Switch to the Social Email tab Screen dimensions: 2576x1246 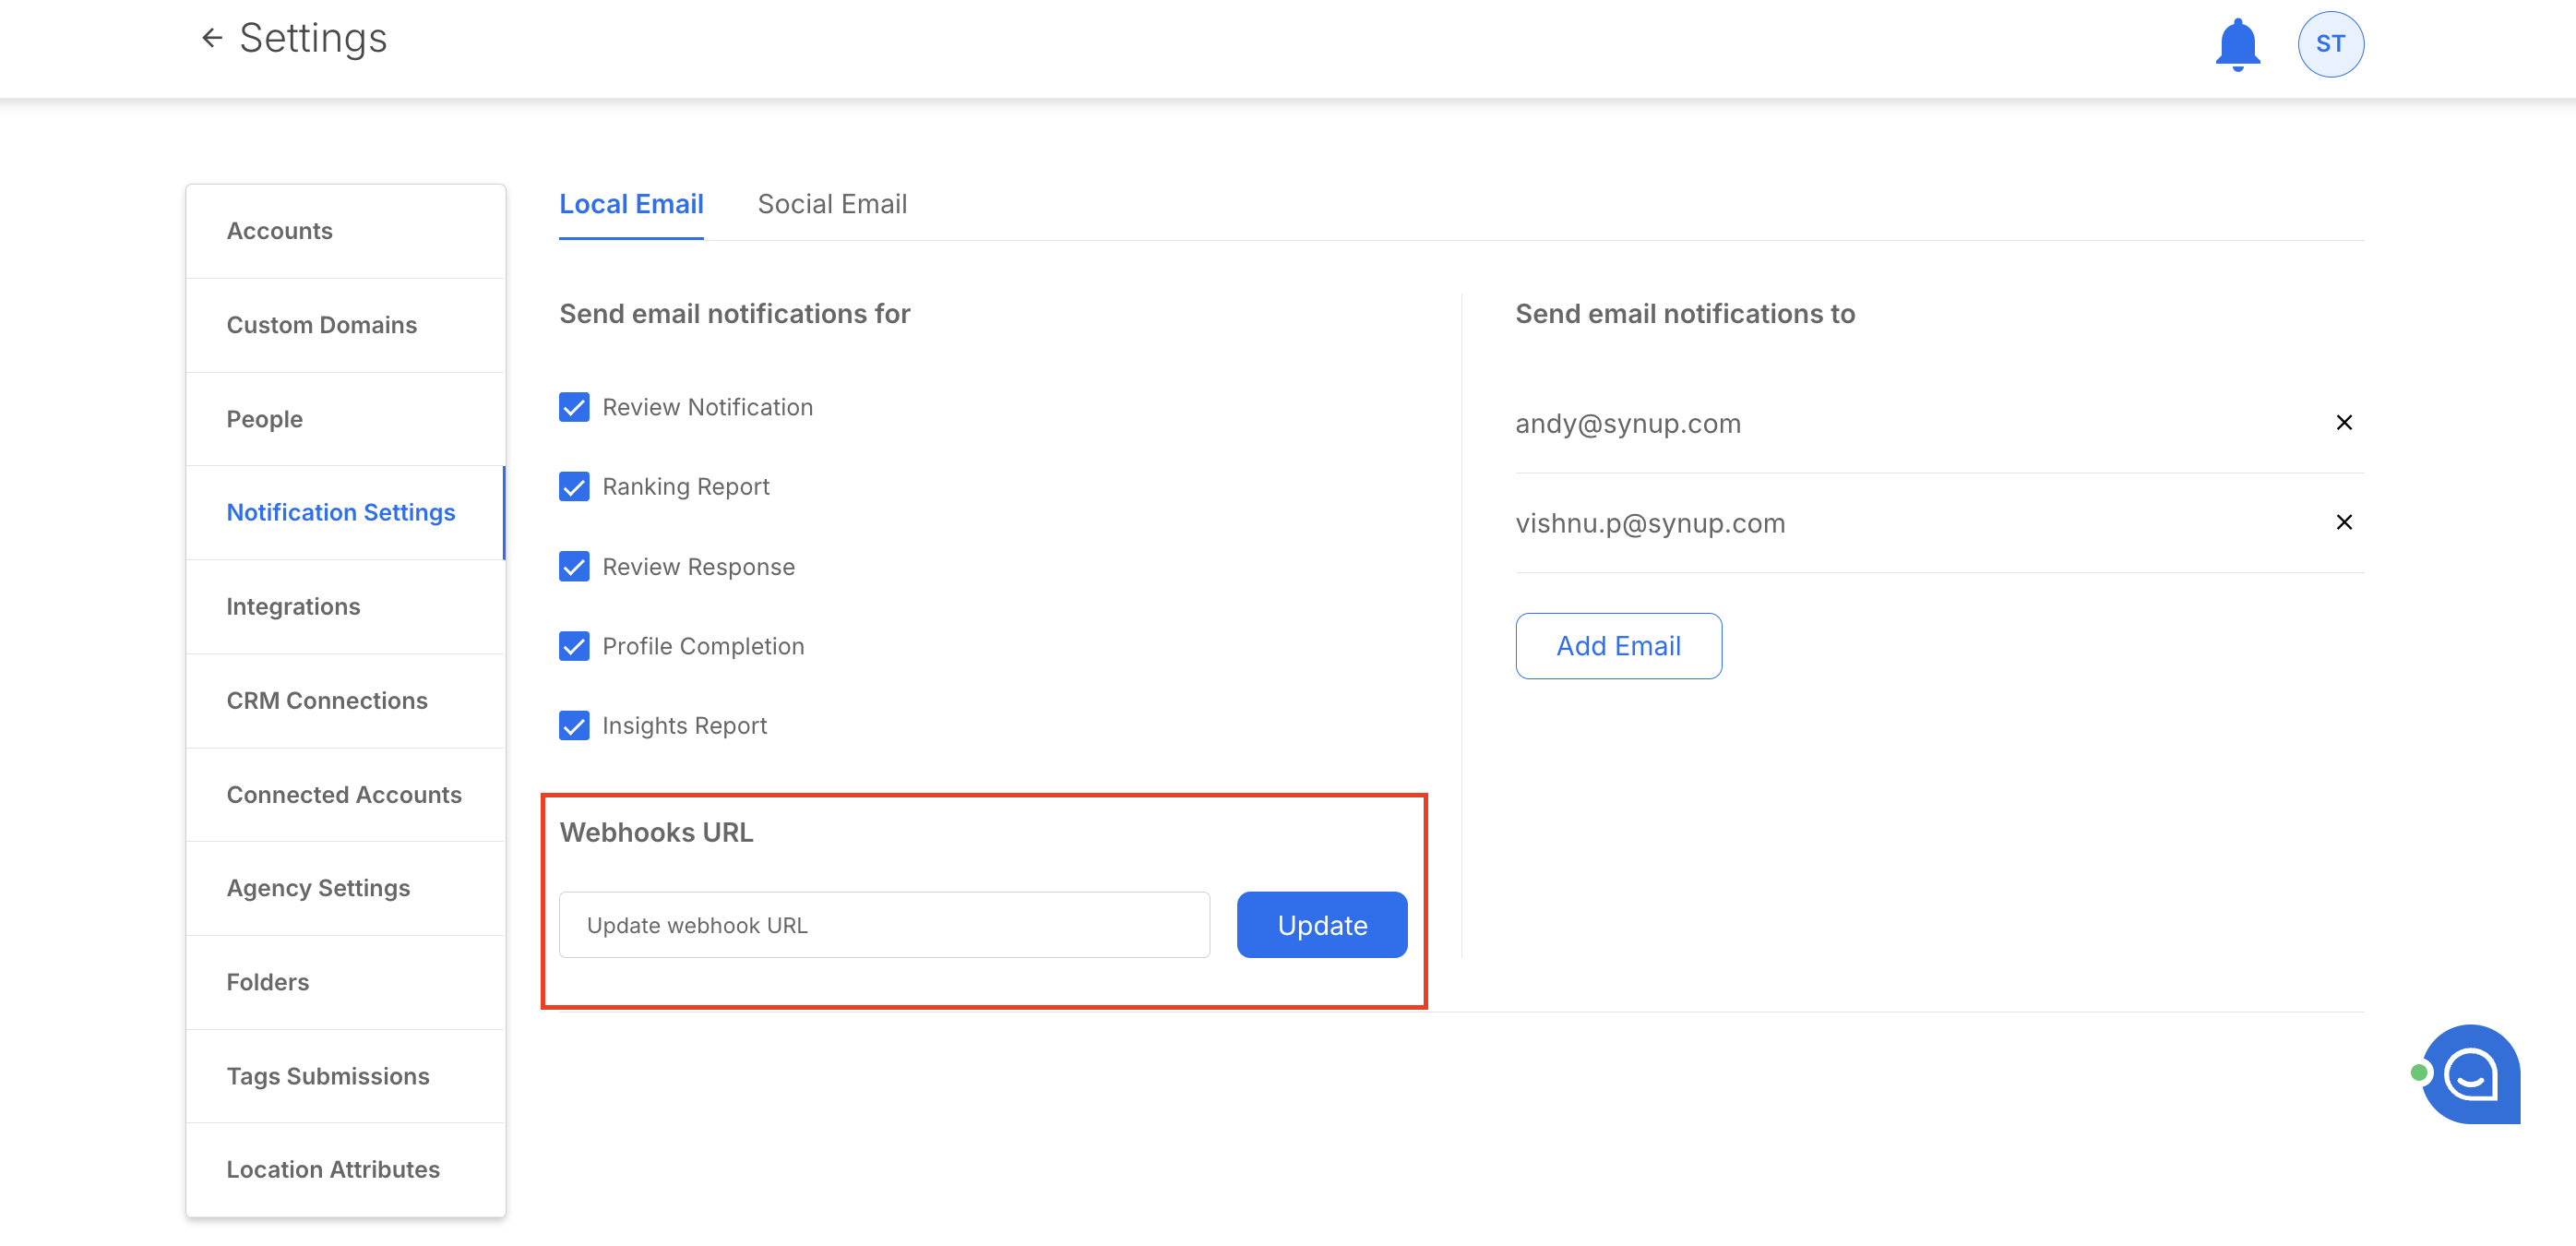point(832,204)
